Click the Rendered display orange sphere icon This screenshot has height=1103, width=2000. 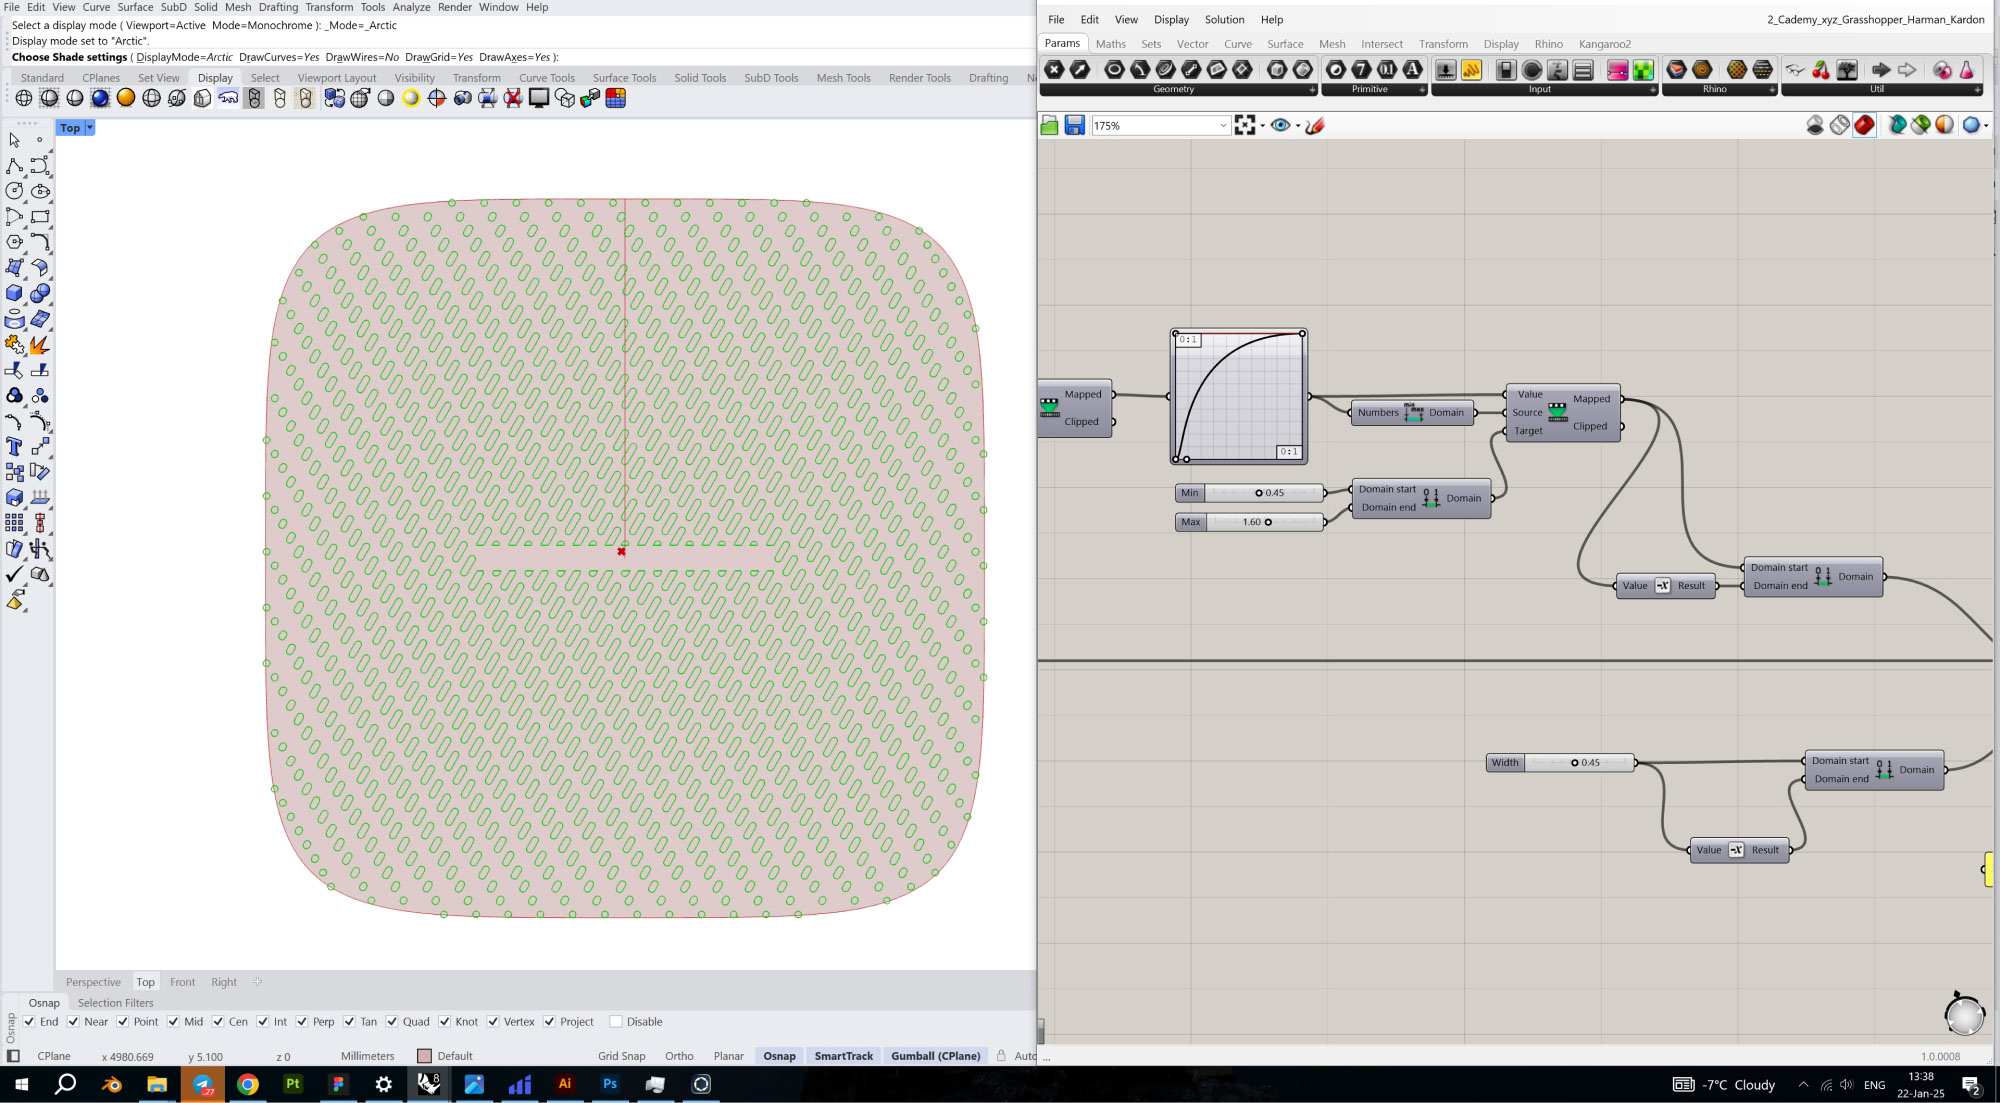pyautogui.click(x=125, y=98)
